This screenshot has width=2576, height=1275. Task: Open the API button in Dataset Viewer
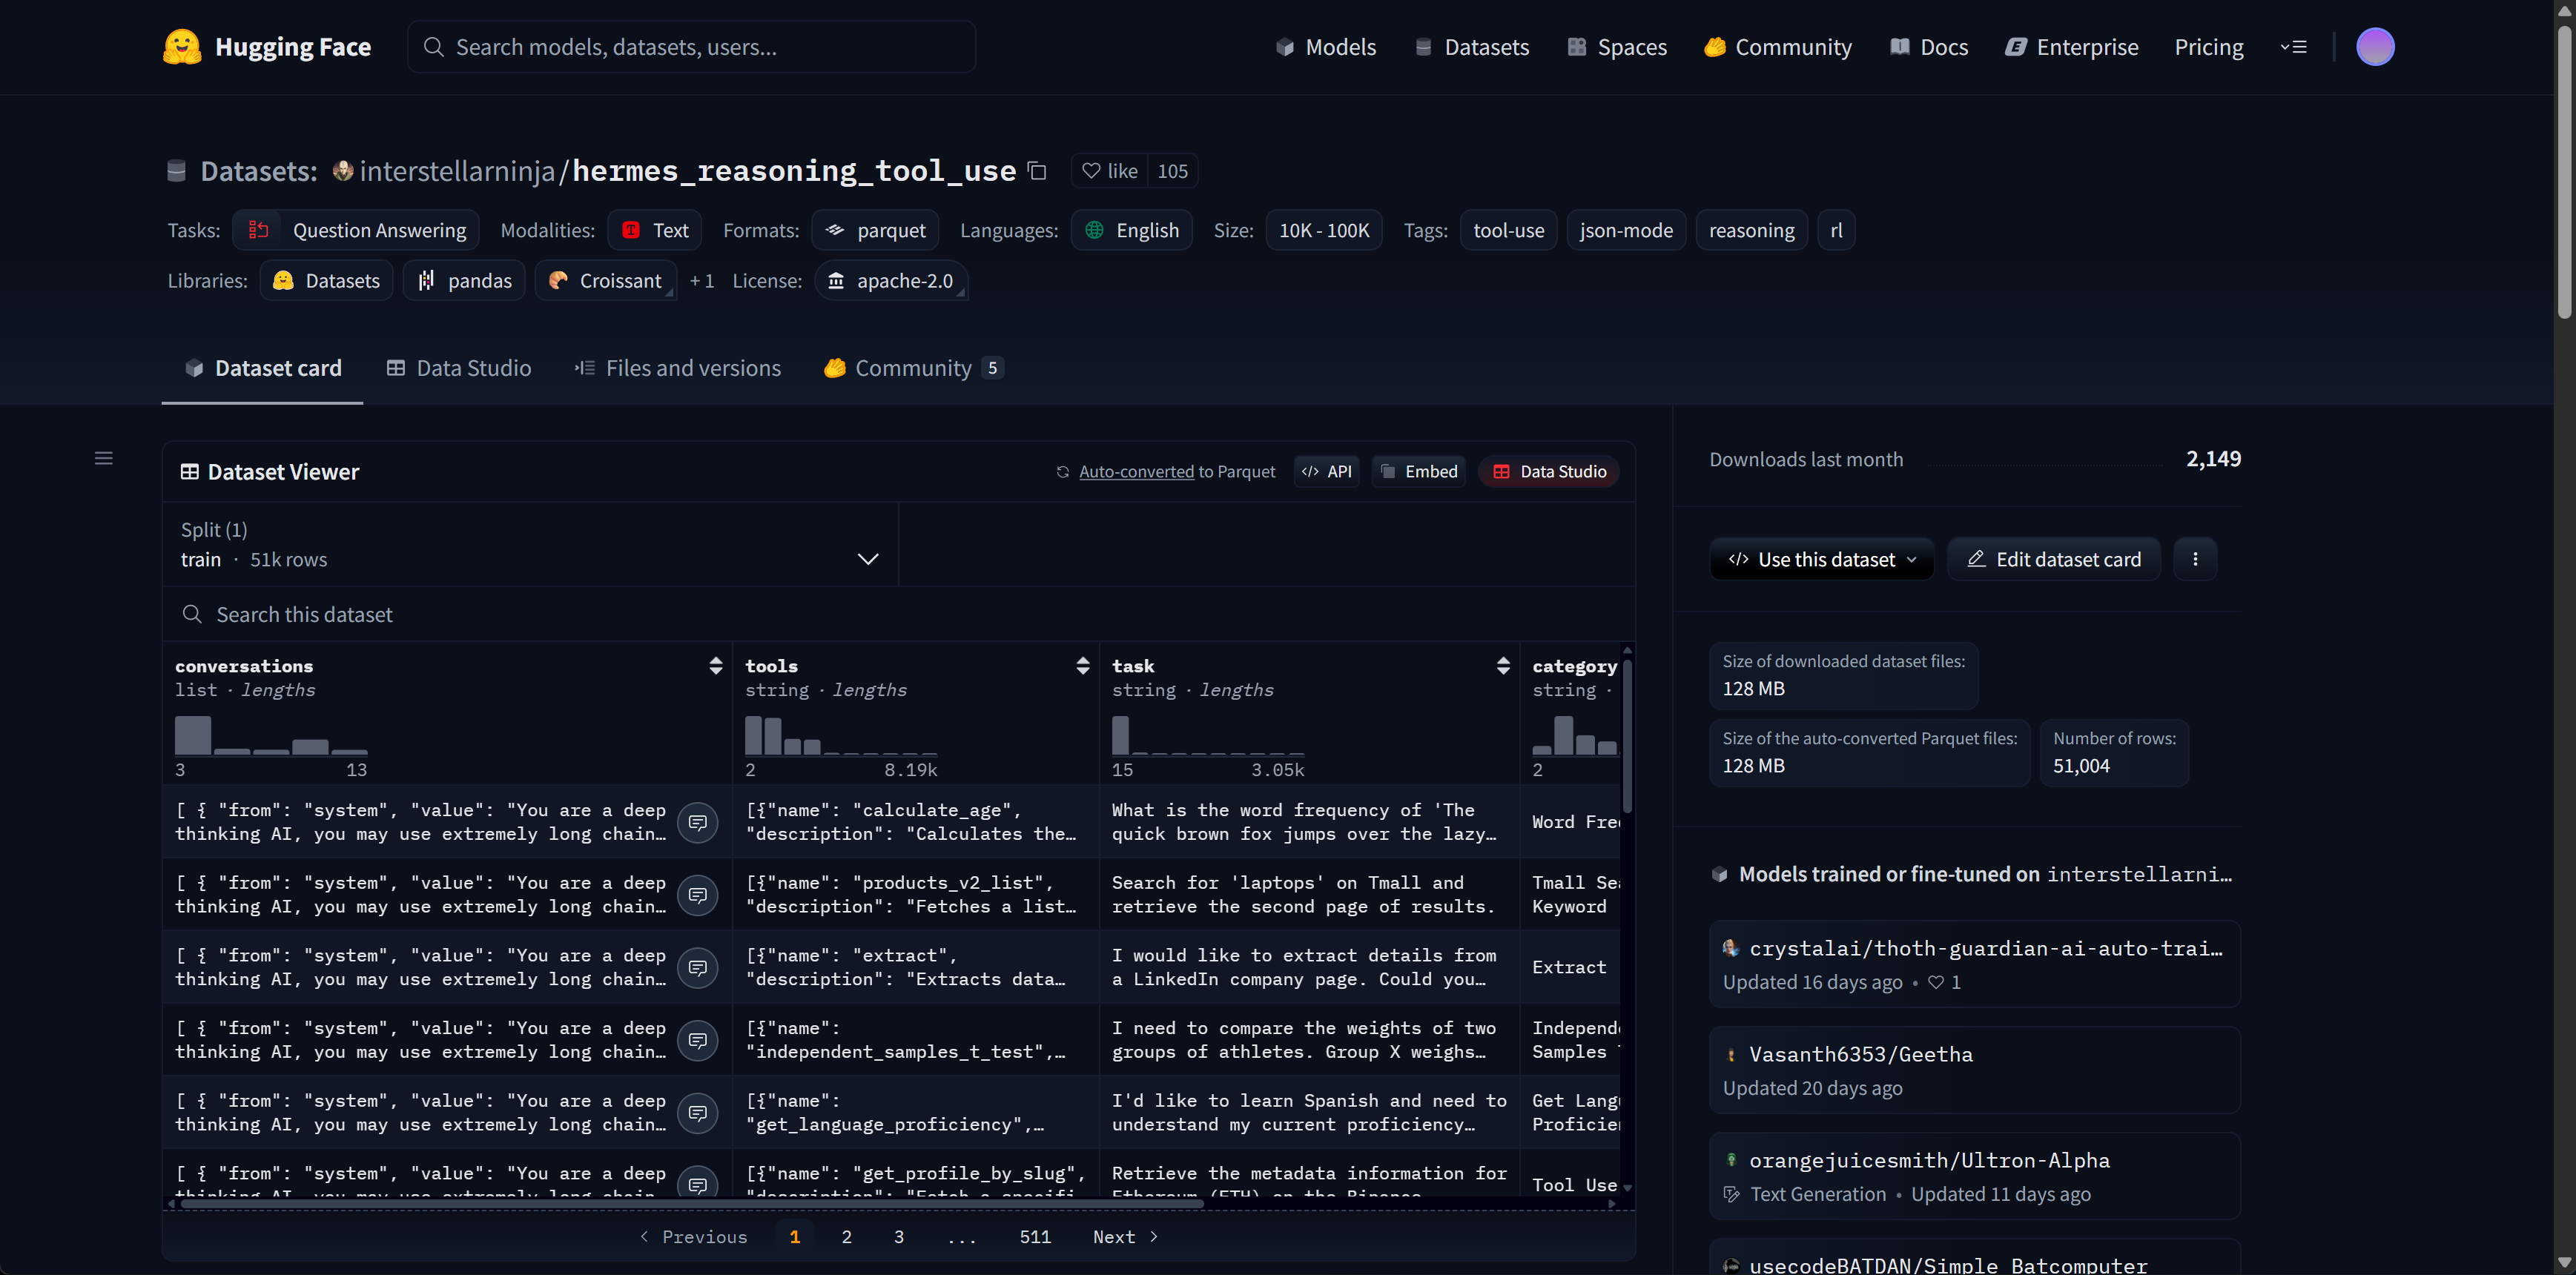point(1327,471)
